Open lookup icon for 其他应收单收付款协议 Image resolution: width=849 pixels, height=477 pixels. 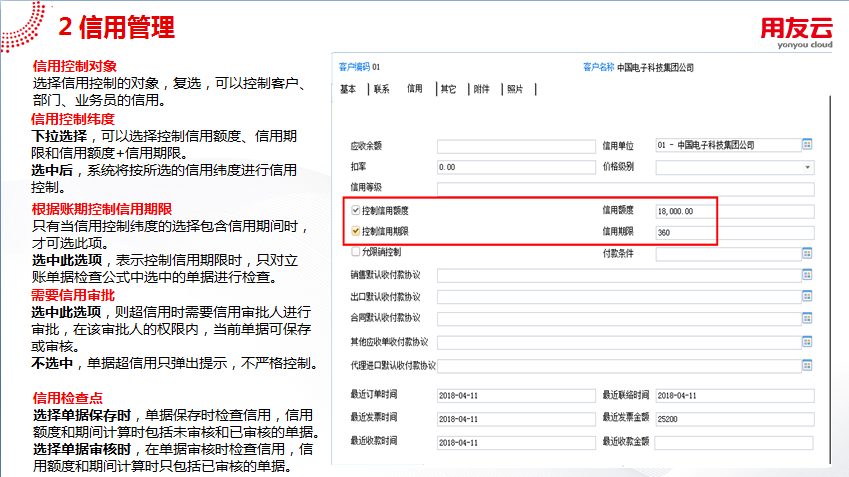pos(807,342)
